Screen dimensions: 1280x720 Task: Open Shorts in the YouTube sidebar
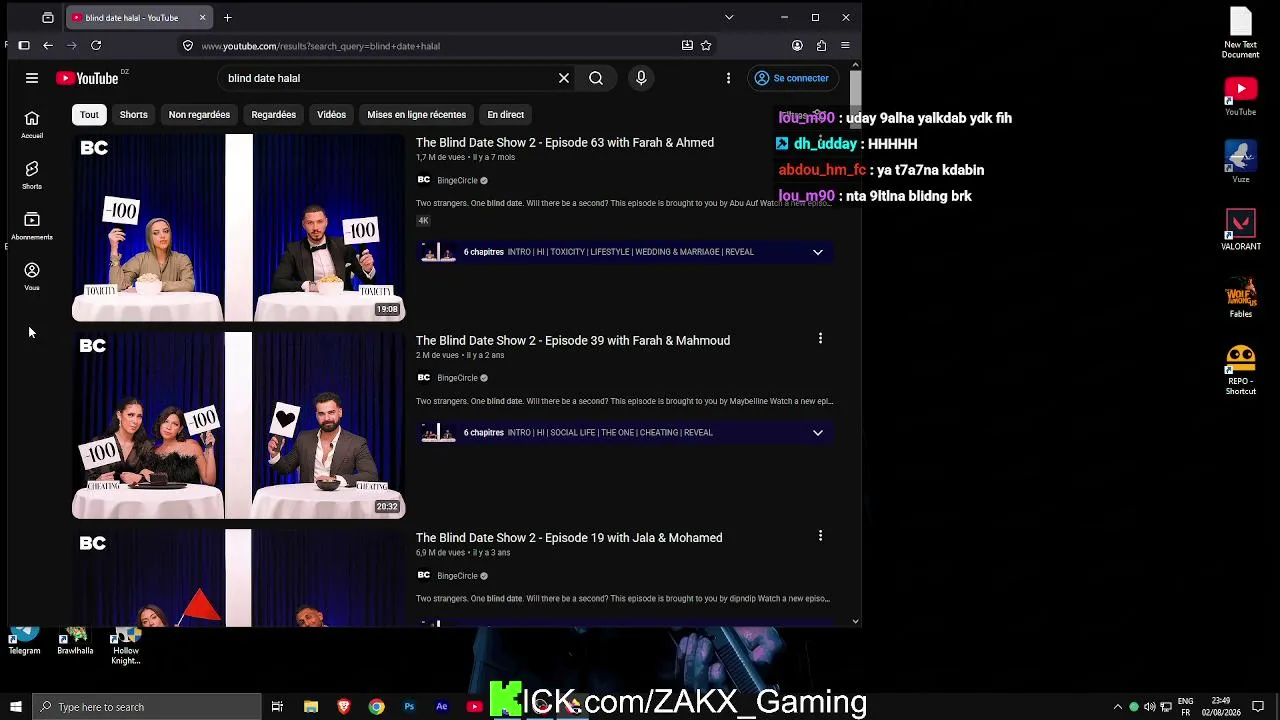[x=32, y=175]
